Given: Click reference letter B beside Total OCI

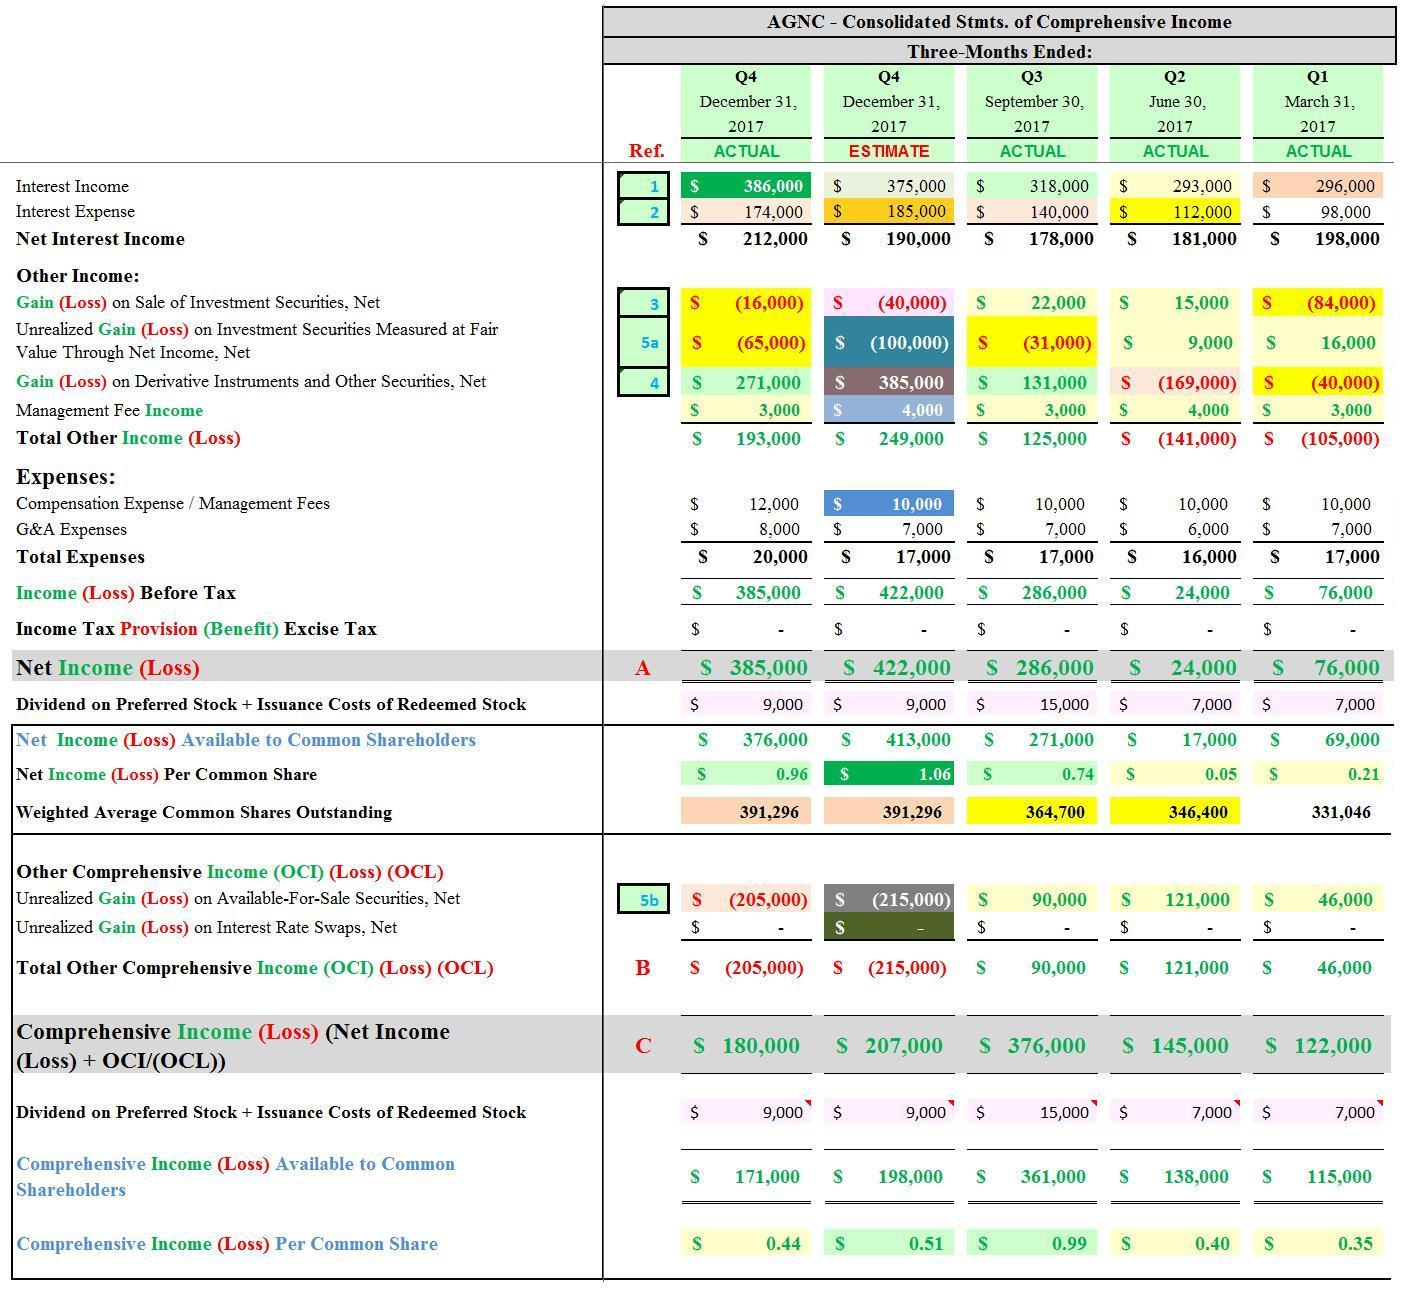Looking at the screenshot, I should tap(643, 968).
